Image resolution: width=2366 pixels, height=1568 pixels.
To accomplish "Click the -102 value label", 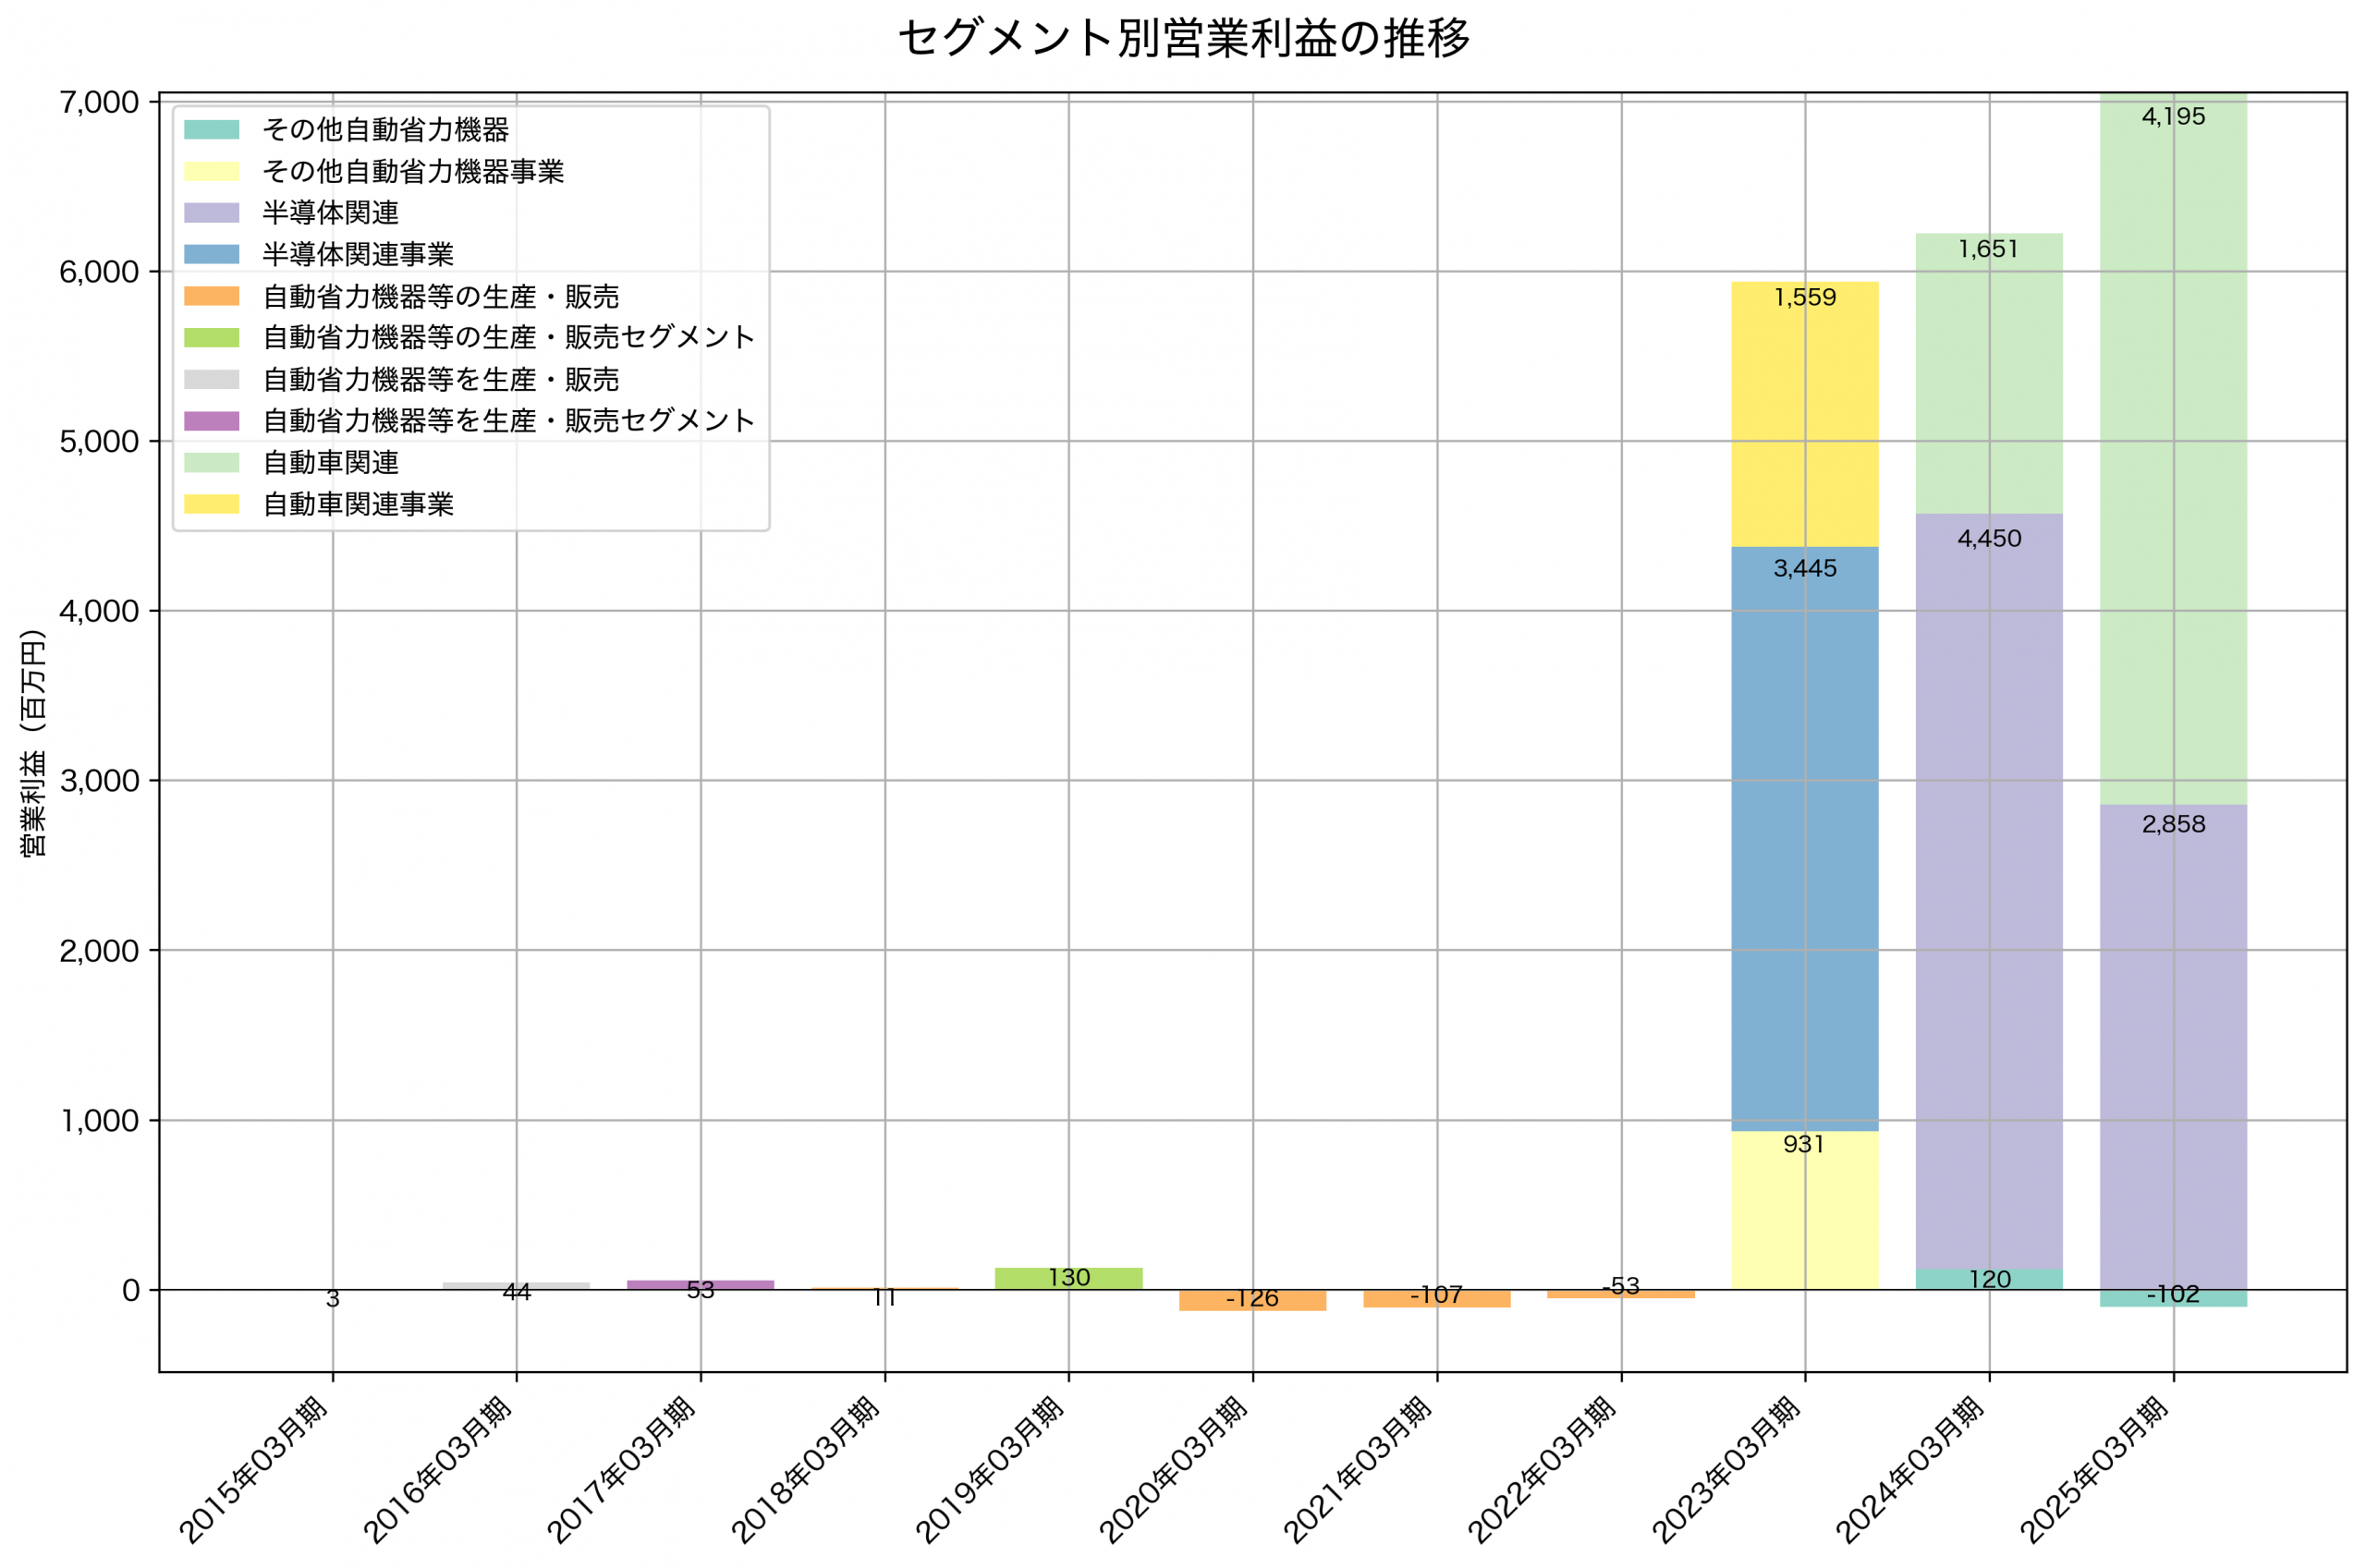I will 2173,1295.
